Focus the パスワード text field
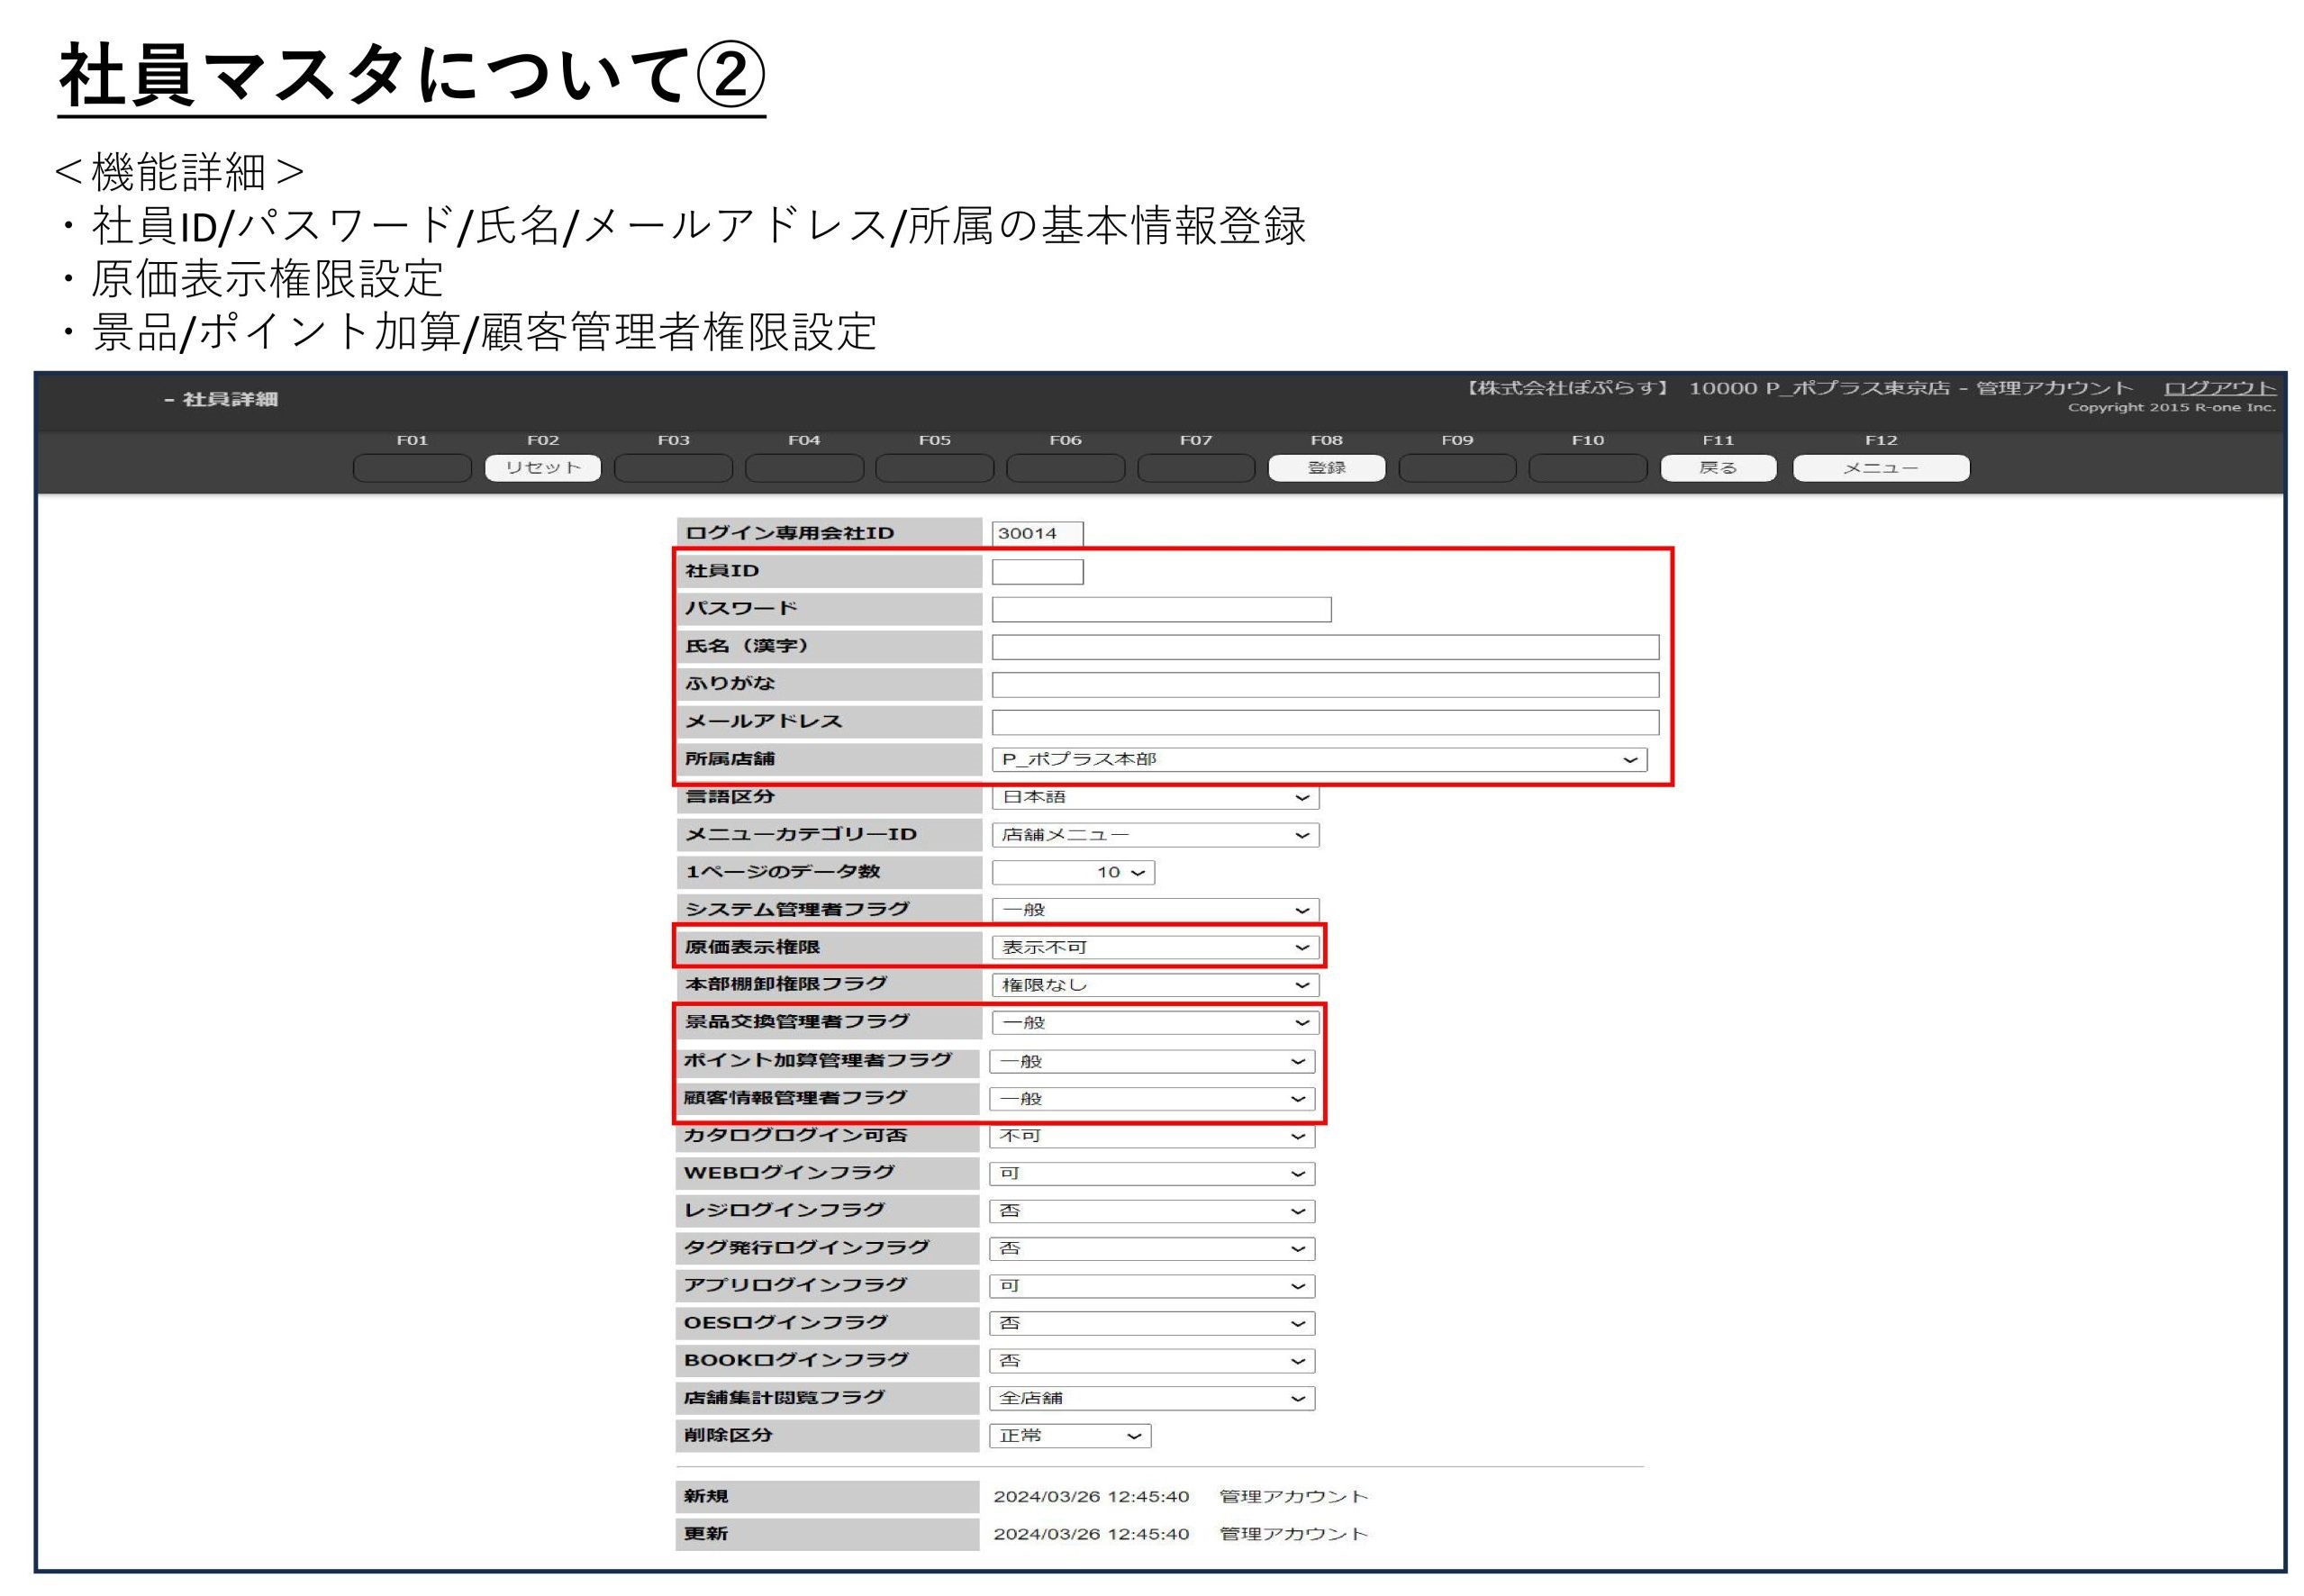Image resolution: width=2304 pixels, height=1596 pixels. coord(1161,609)
